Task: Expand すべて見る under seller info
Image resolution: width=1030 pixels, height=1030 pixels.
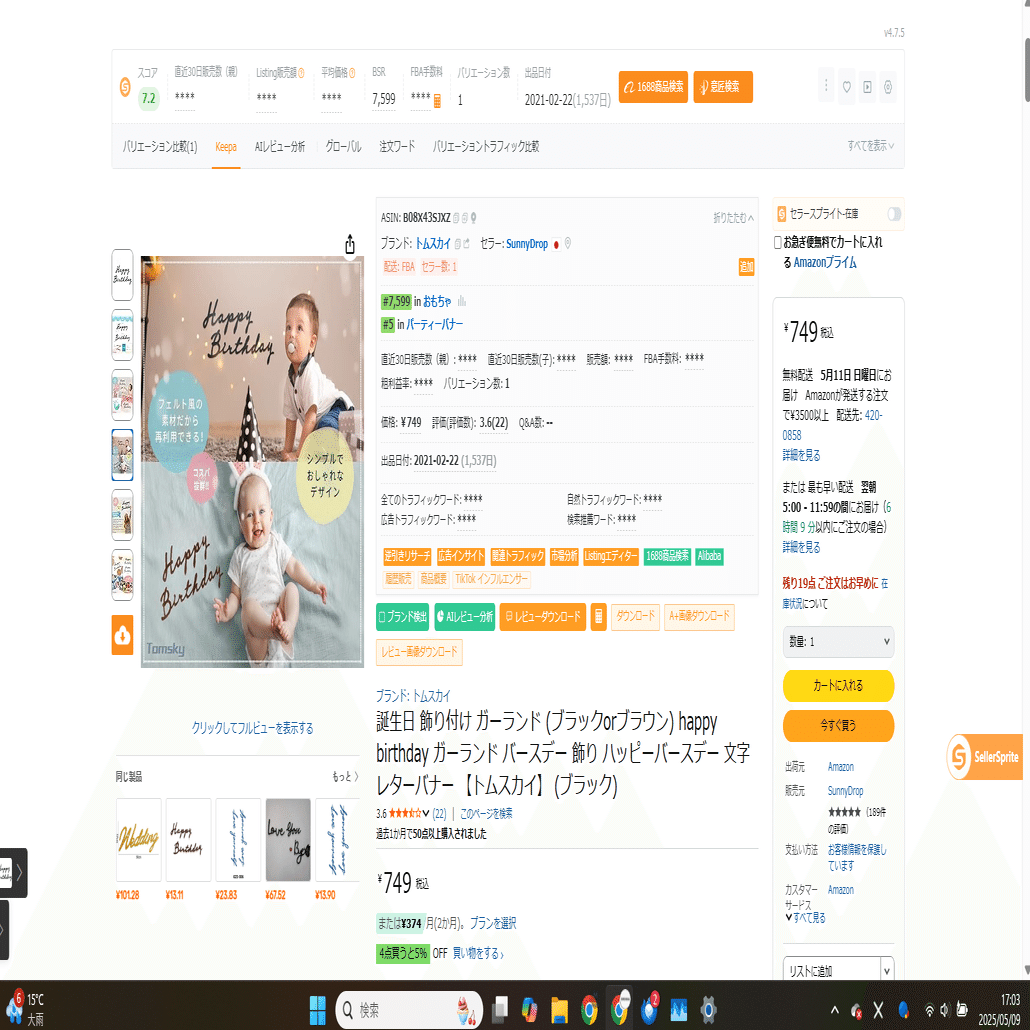Action: coord(805,918)
